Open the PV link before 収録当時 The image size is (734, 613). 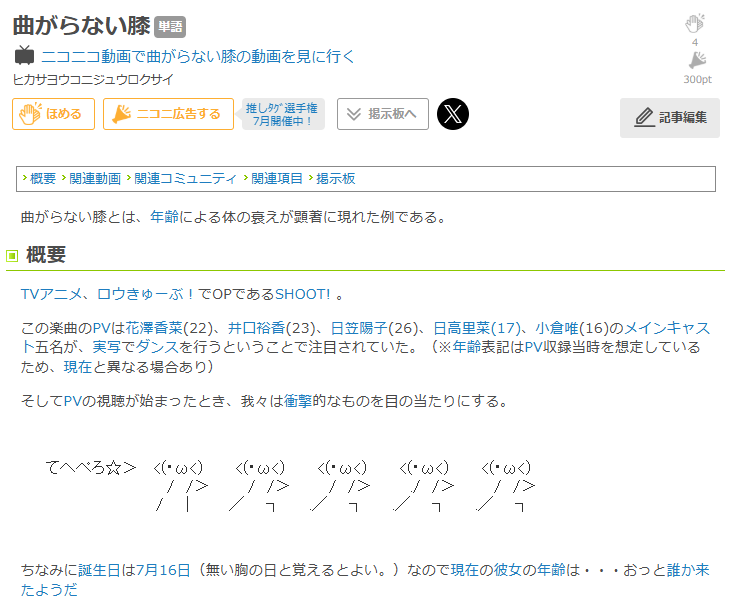coord(534,347)
